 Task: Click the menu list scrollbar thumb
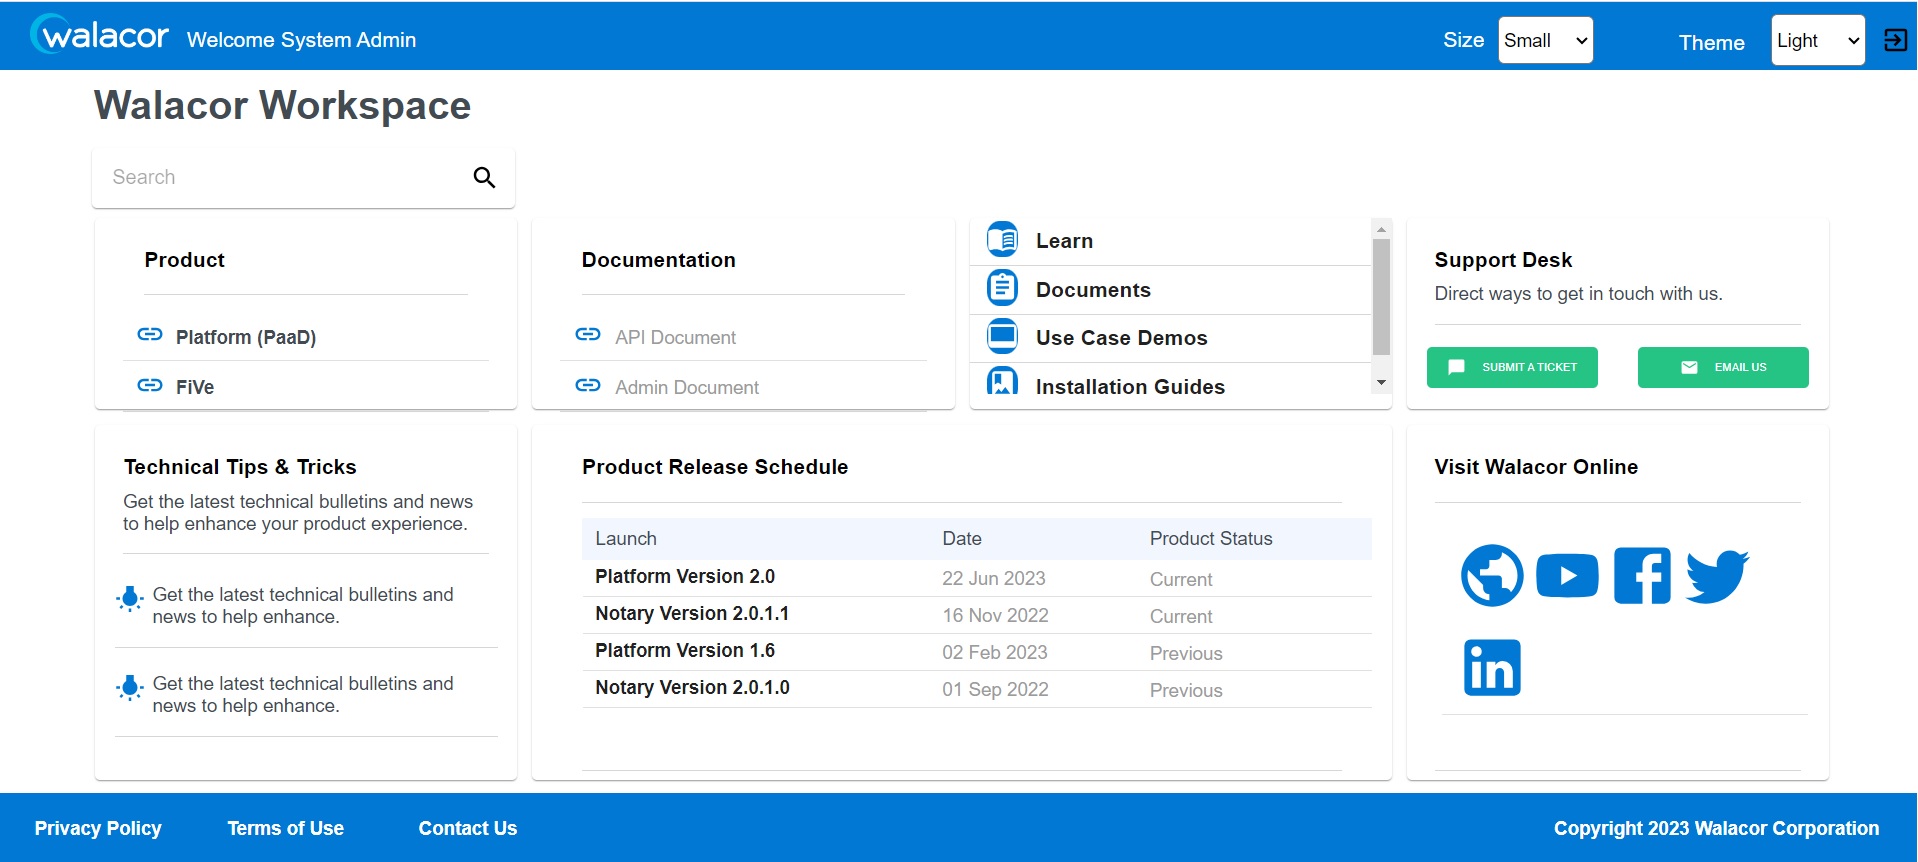point(1381,297)
